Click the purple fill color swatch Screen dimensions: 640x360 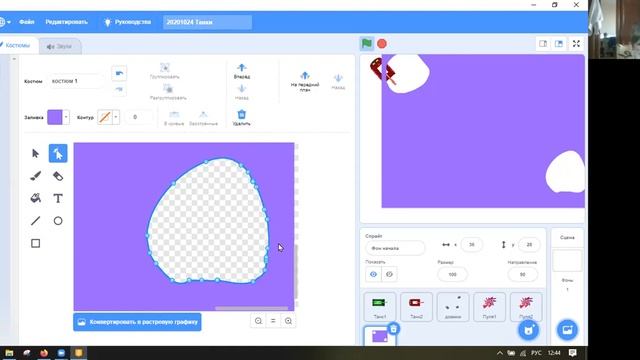tap(55, 117)
